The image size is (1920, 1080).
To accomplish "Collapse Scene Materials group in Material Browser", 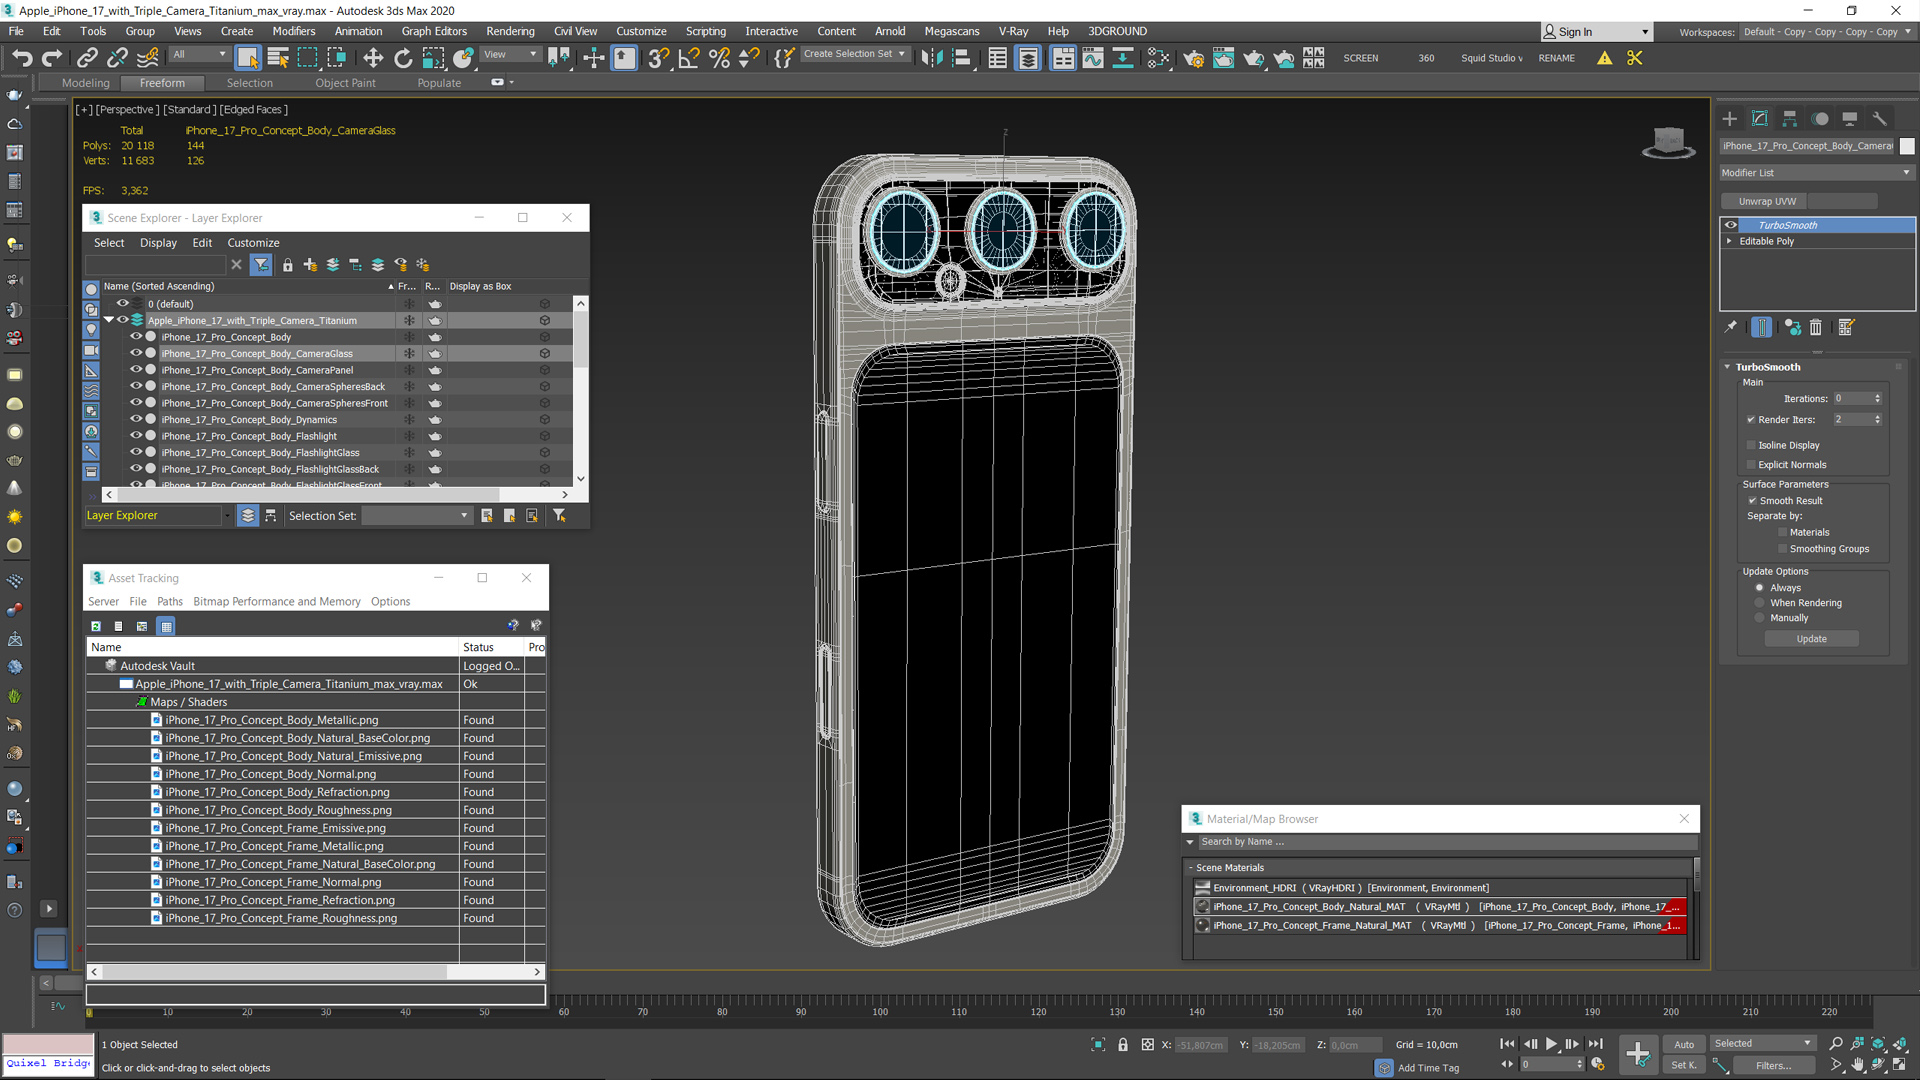I will point(1190,868).
